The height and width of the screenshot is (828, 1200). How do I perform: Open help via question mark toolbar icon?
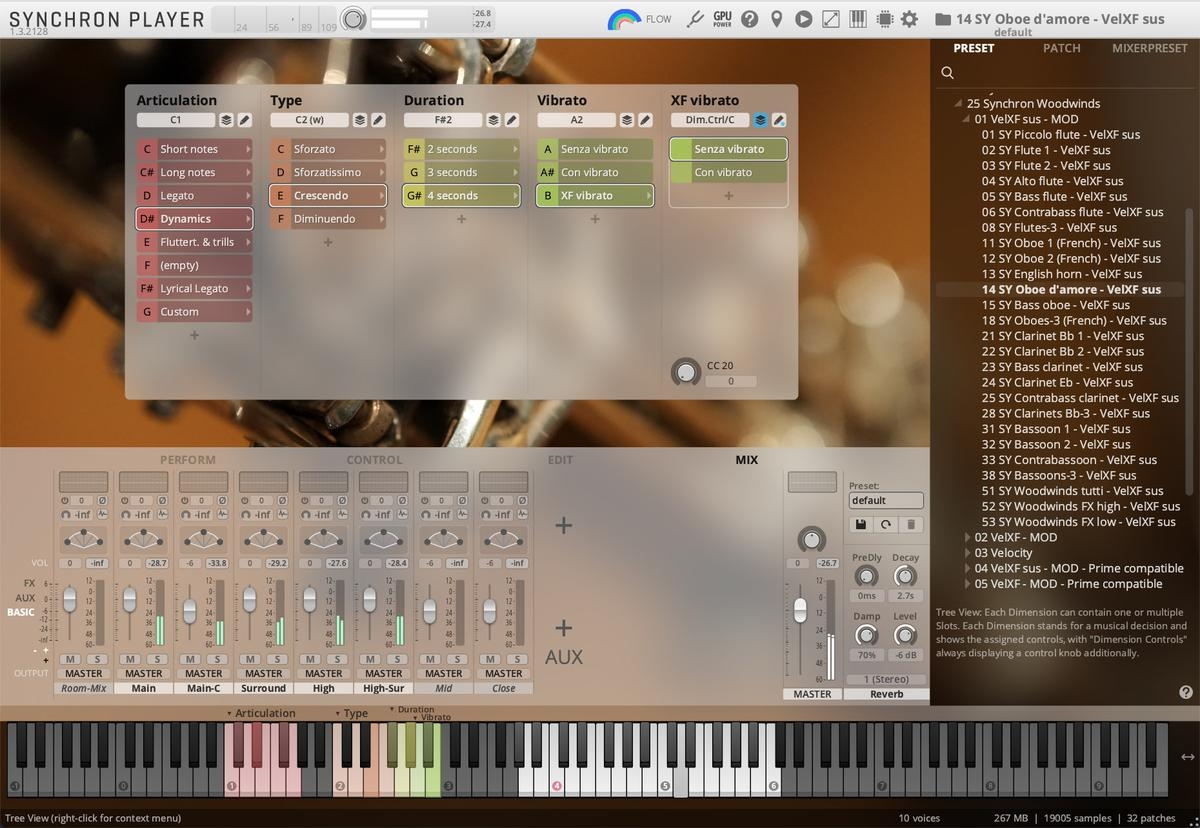pos(749,19)
